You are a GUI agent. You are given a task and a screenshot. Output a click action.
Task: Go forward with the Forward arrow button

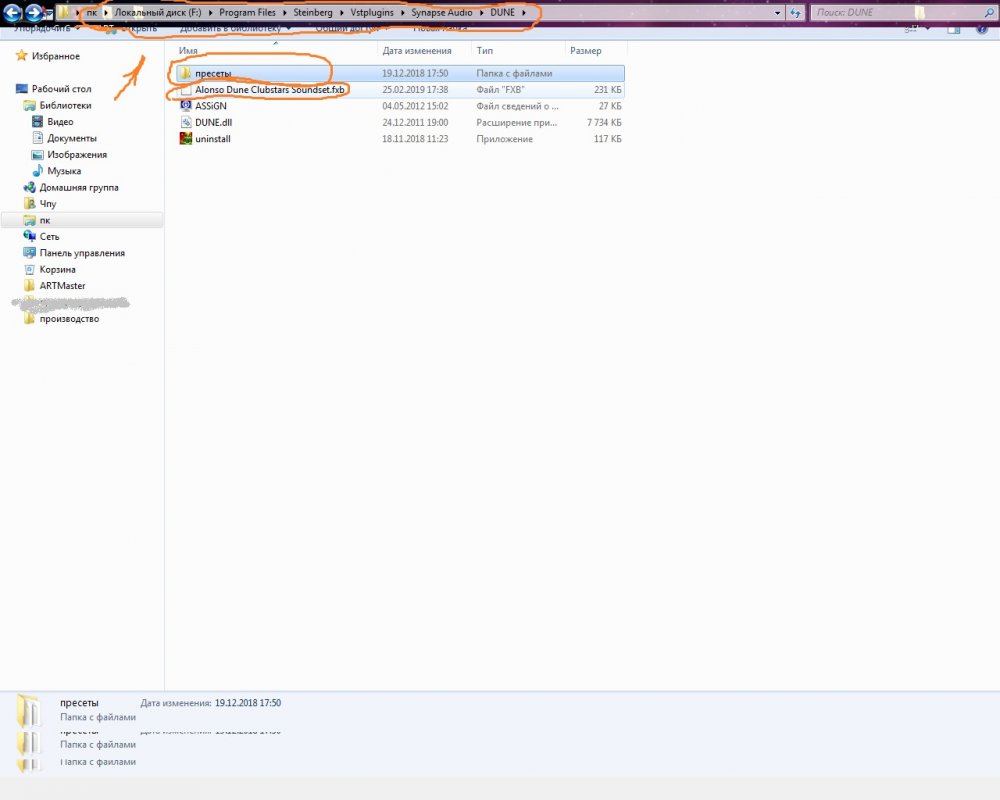[x=33, y=13]
